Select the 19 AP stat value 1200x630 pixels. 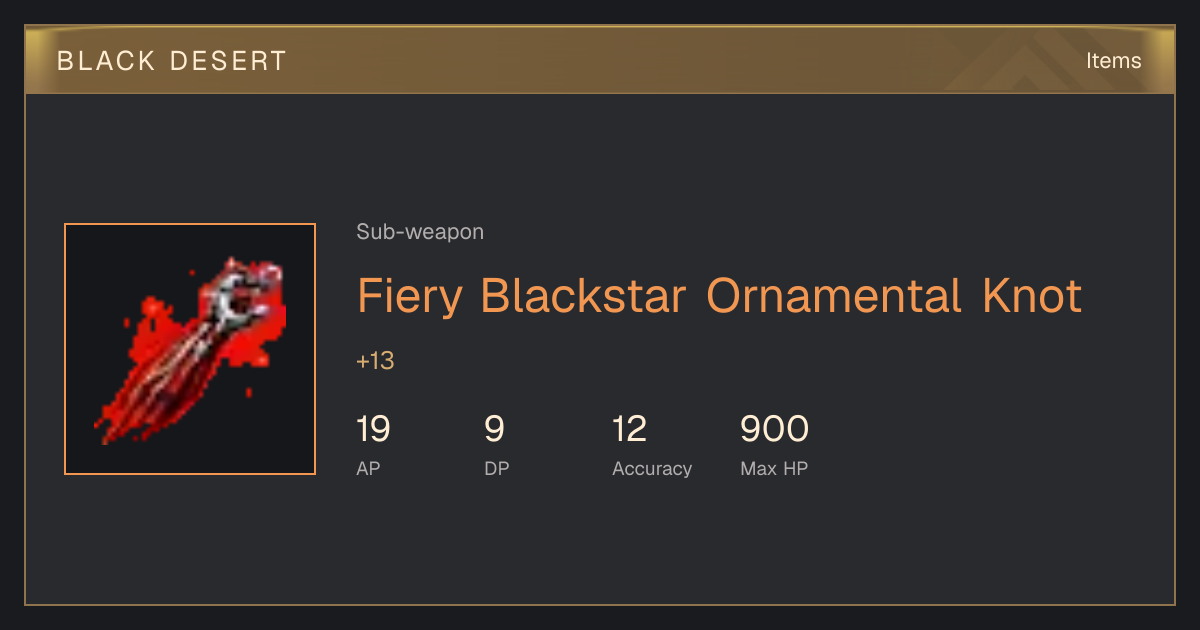coord(373,429)
